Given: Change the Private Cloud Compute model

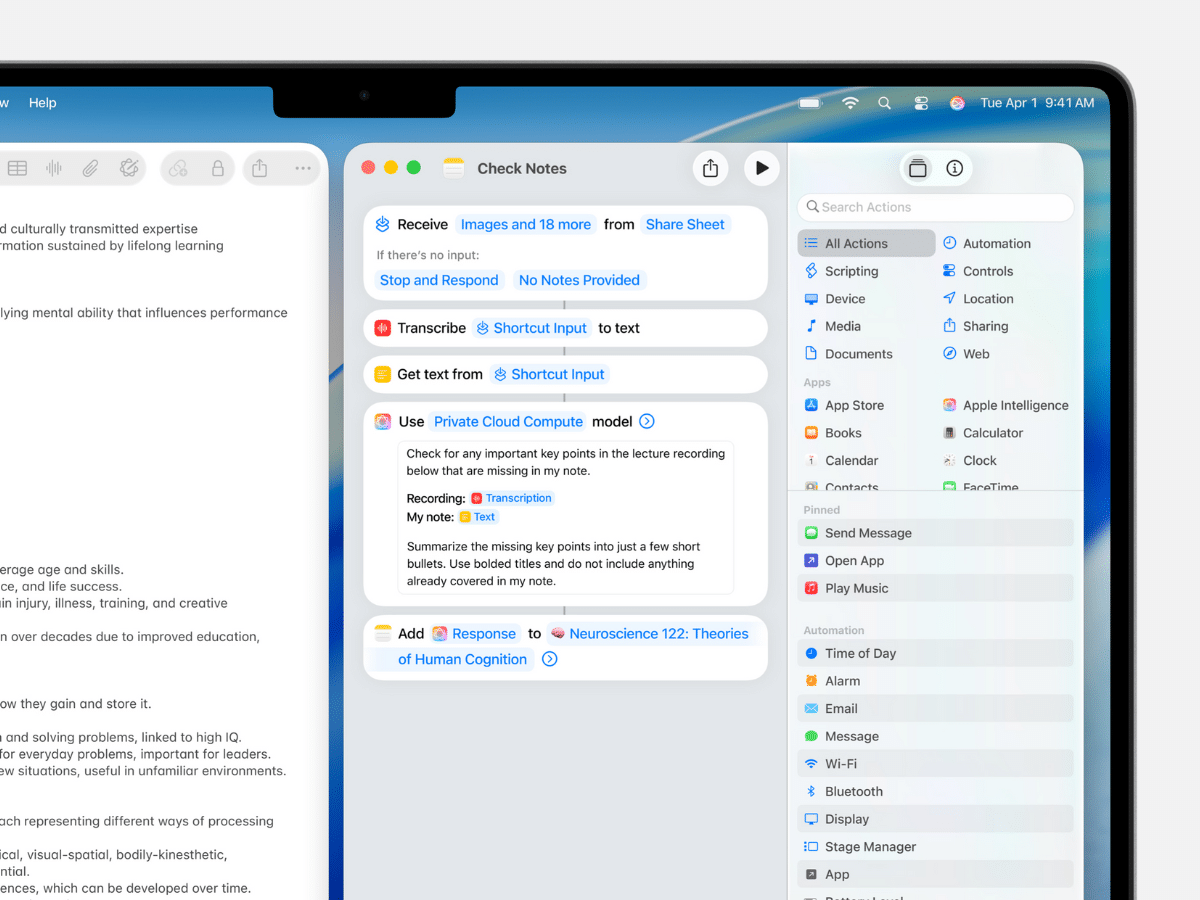Looking at the screenshot, I should [508, 422].
